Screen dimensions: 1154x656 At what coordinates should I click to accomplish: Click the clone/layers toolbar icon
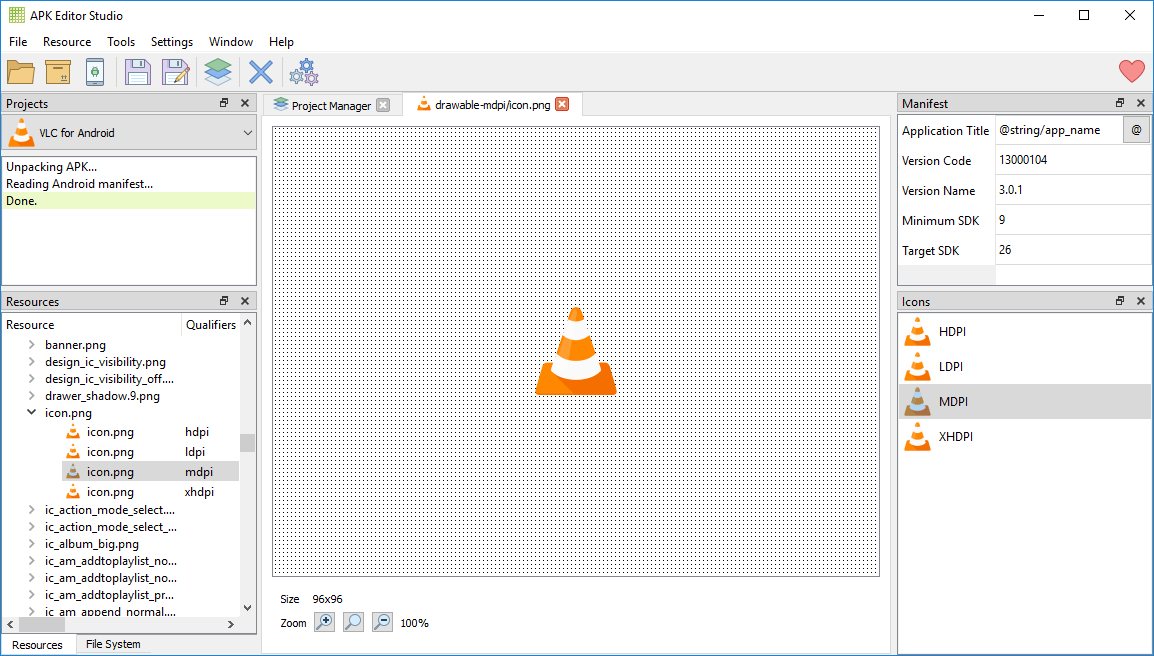click(217, 71)
